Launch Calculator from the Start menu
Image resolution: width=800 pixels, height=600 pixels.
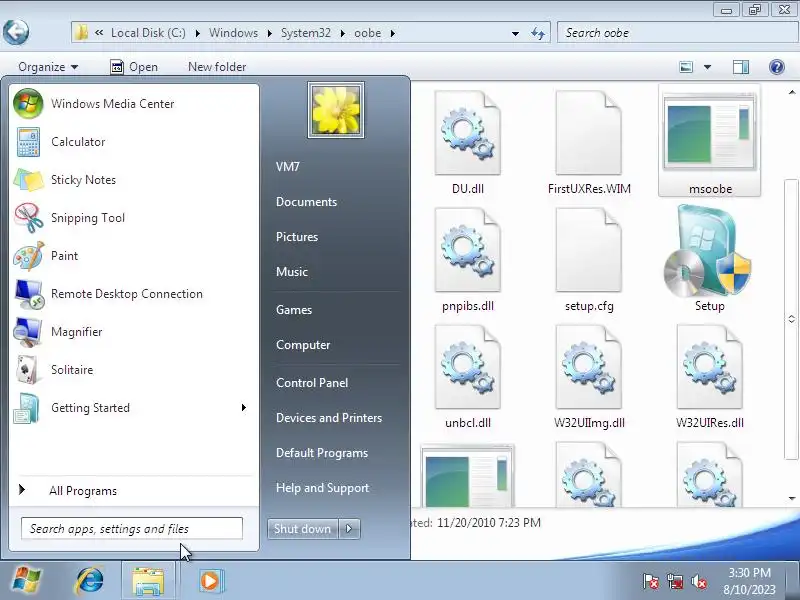tap(134, 142)
